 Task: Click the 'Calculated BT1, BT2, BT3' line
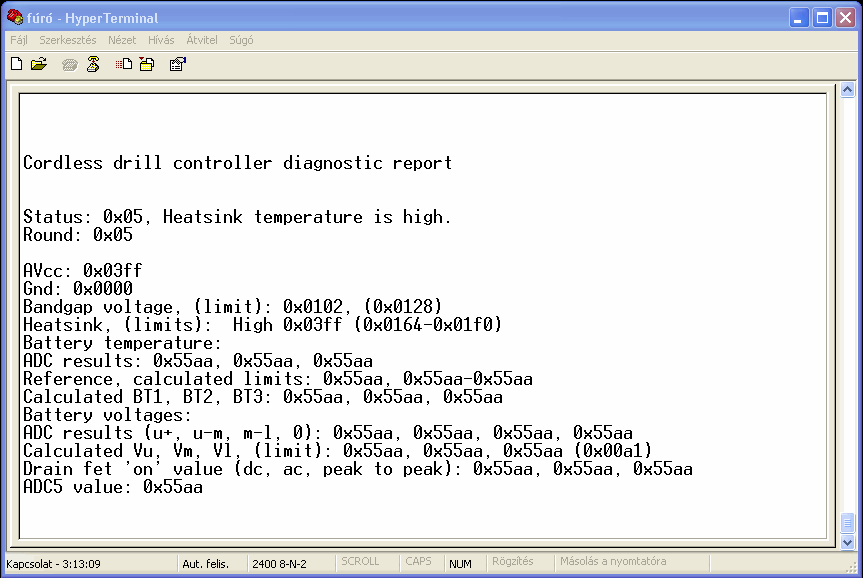[x=263, y=397]
